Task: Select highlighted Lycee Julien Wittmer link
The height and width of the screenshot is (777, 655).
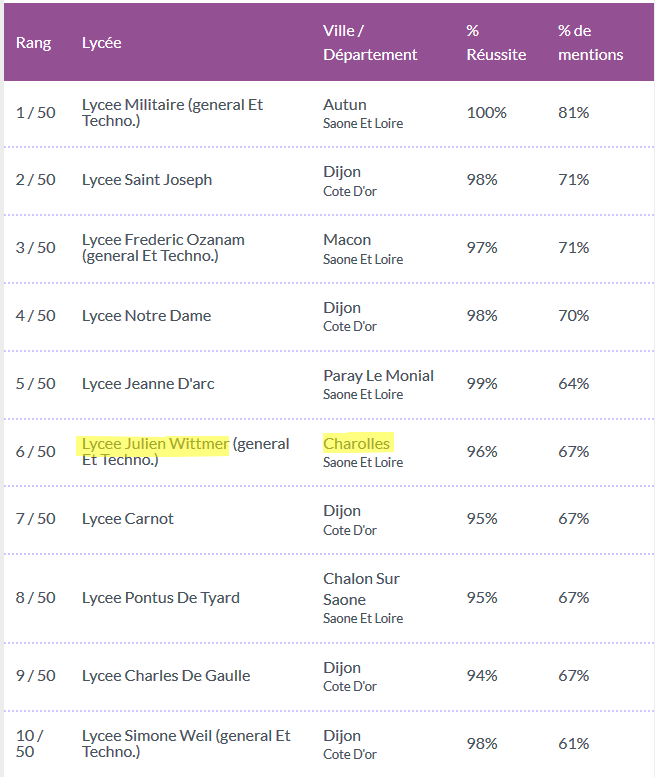Action: (155, 444)
